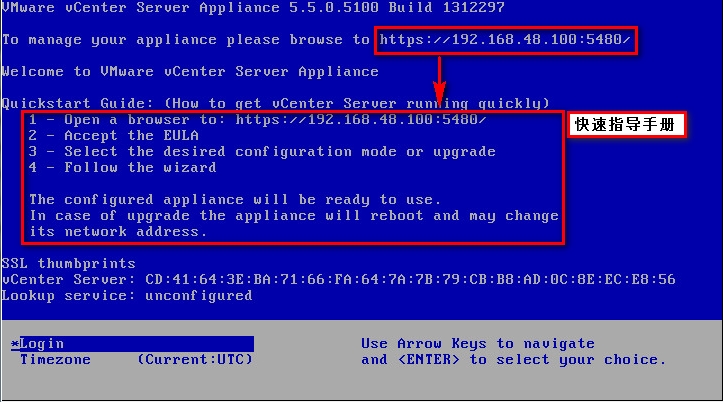
Task: Click "3 - Select the desired configuration mode" line
Action: click(x=262, y=152)
